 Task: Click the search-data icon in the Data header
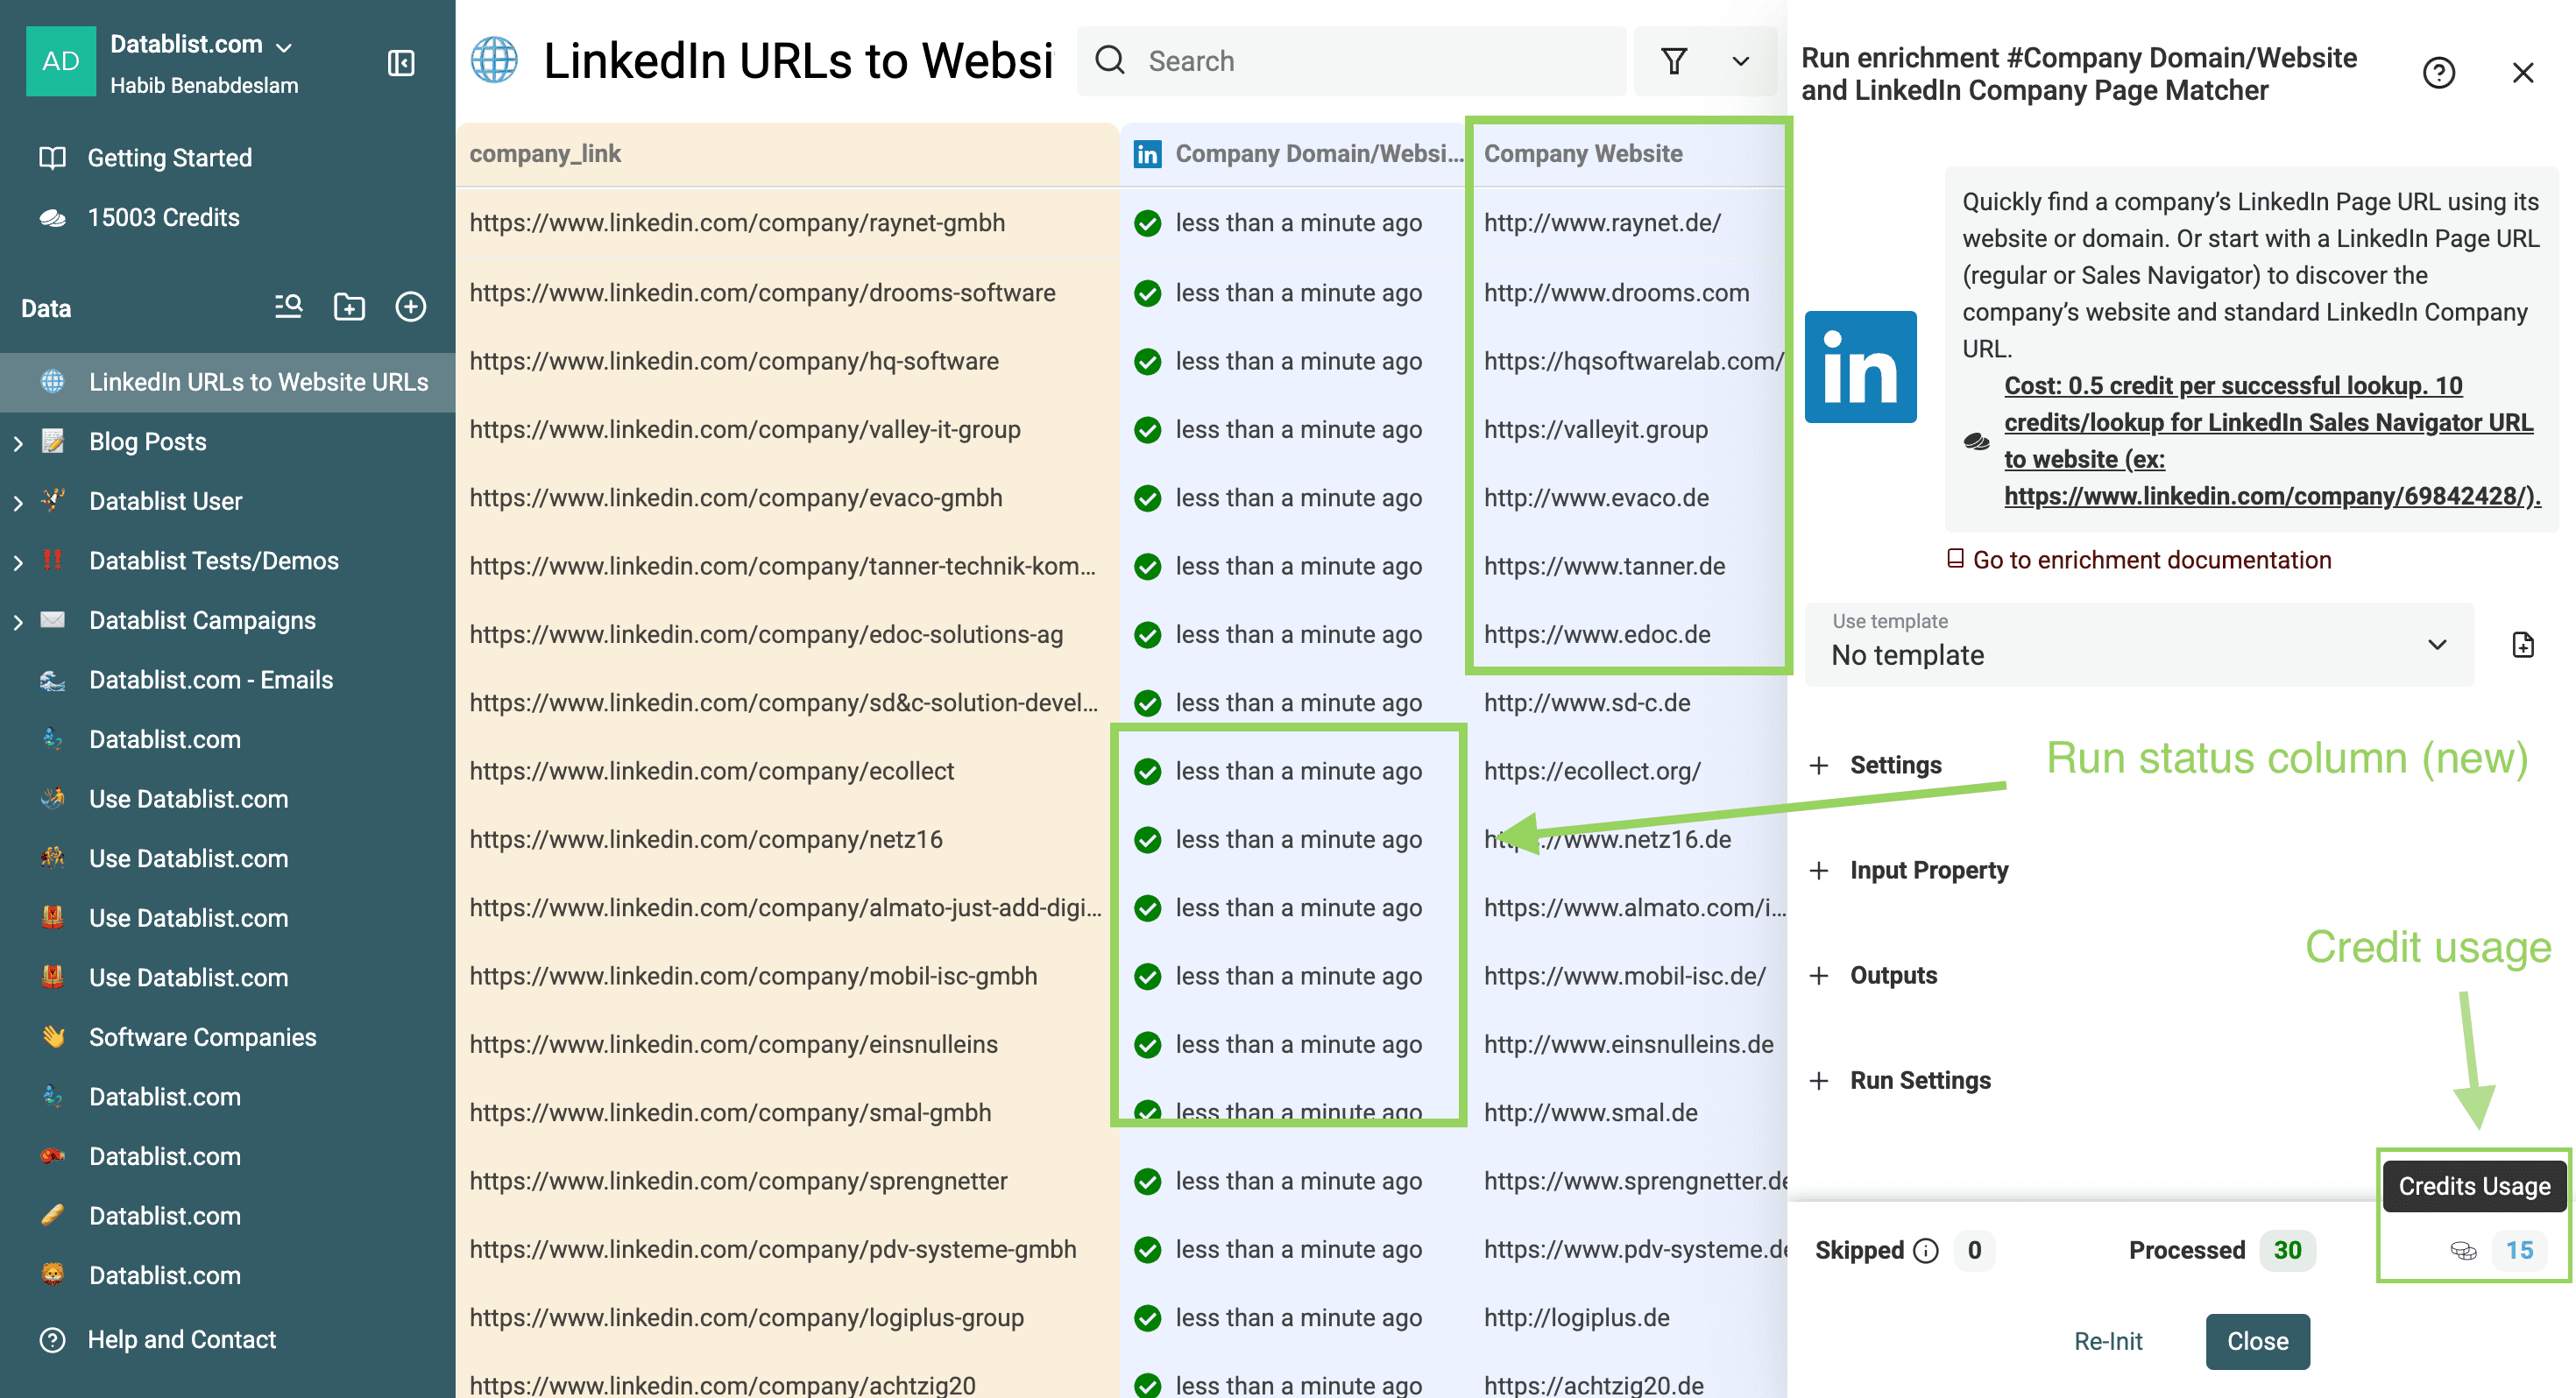coord(287,307)
